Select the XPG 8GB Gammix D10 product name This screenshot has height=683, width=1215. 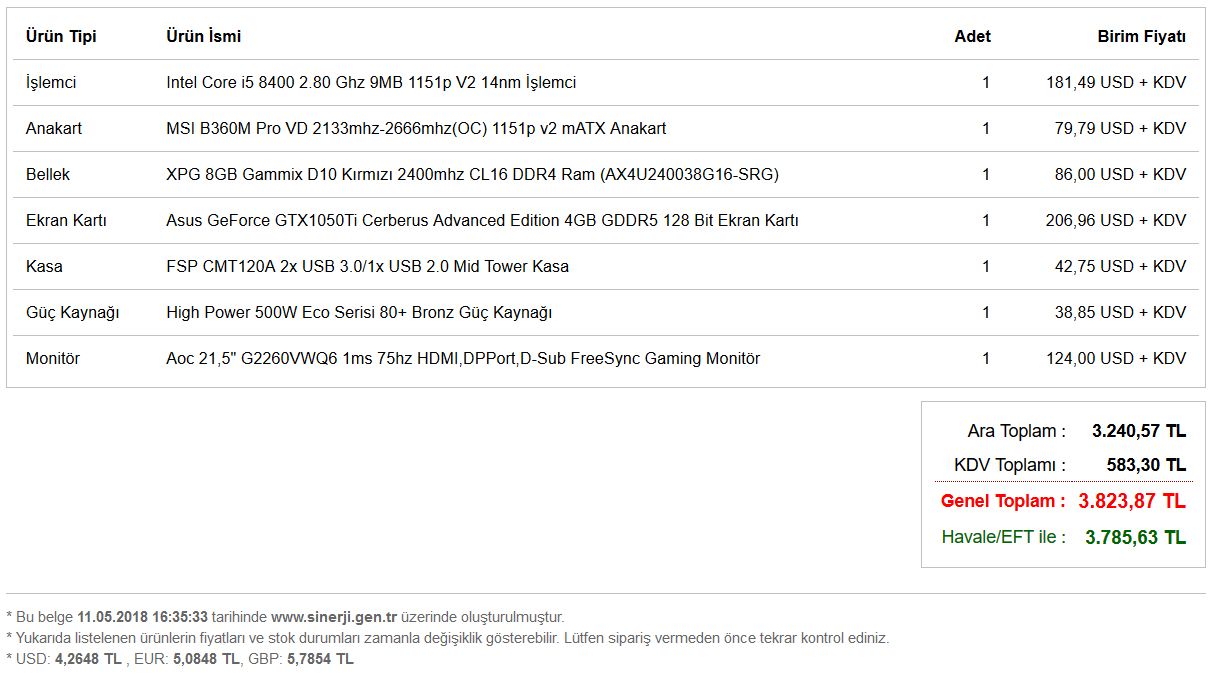472,174
